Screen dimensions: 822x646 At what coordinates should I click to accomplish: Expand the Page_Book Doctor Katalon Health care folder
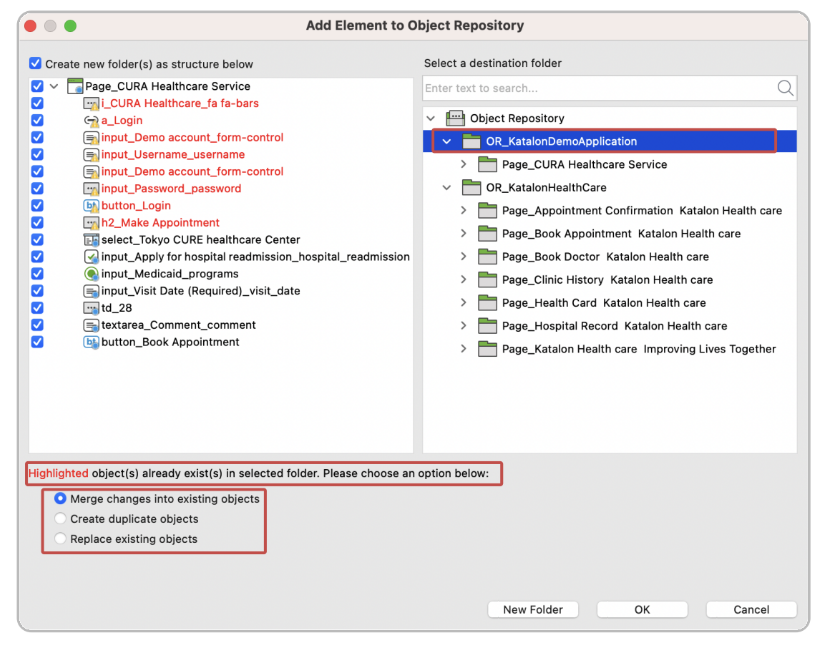(x=465, y=256)
